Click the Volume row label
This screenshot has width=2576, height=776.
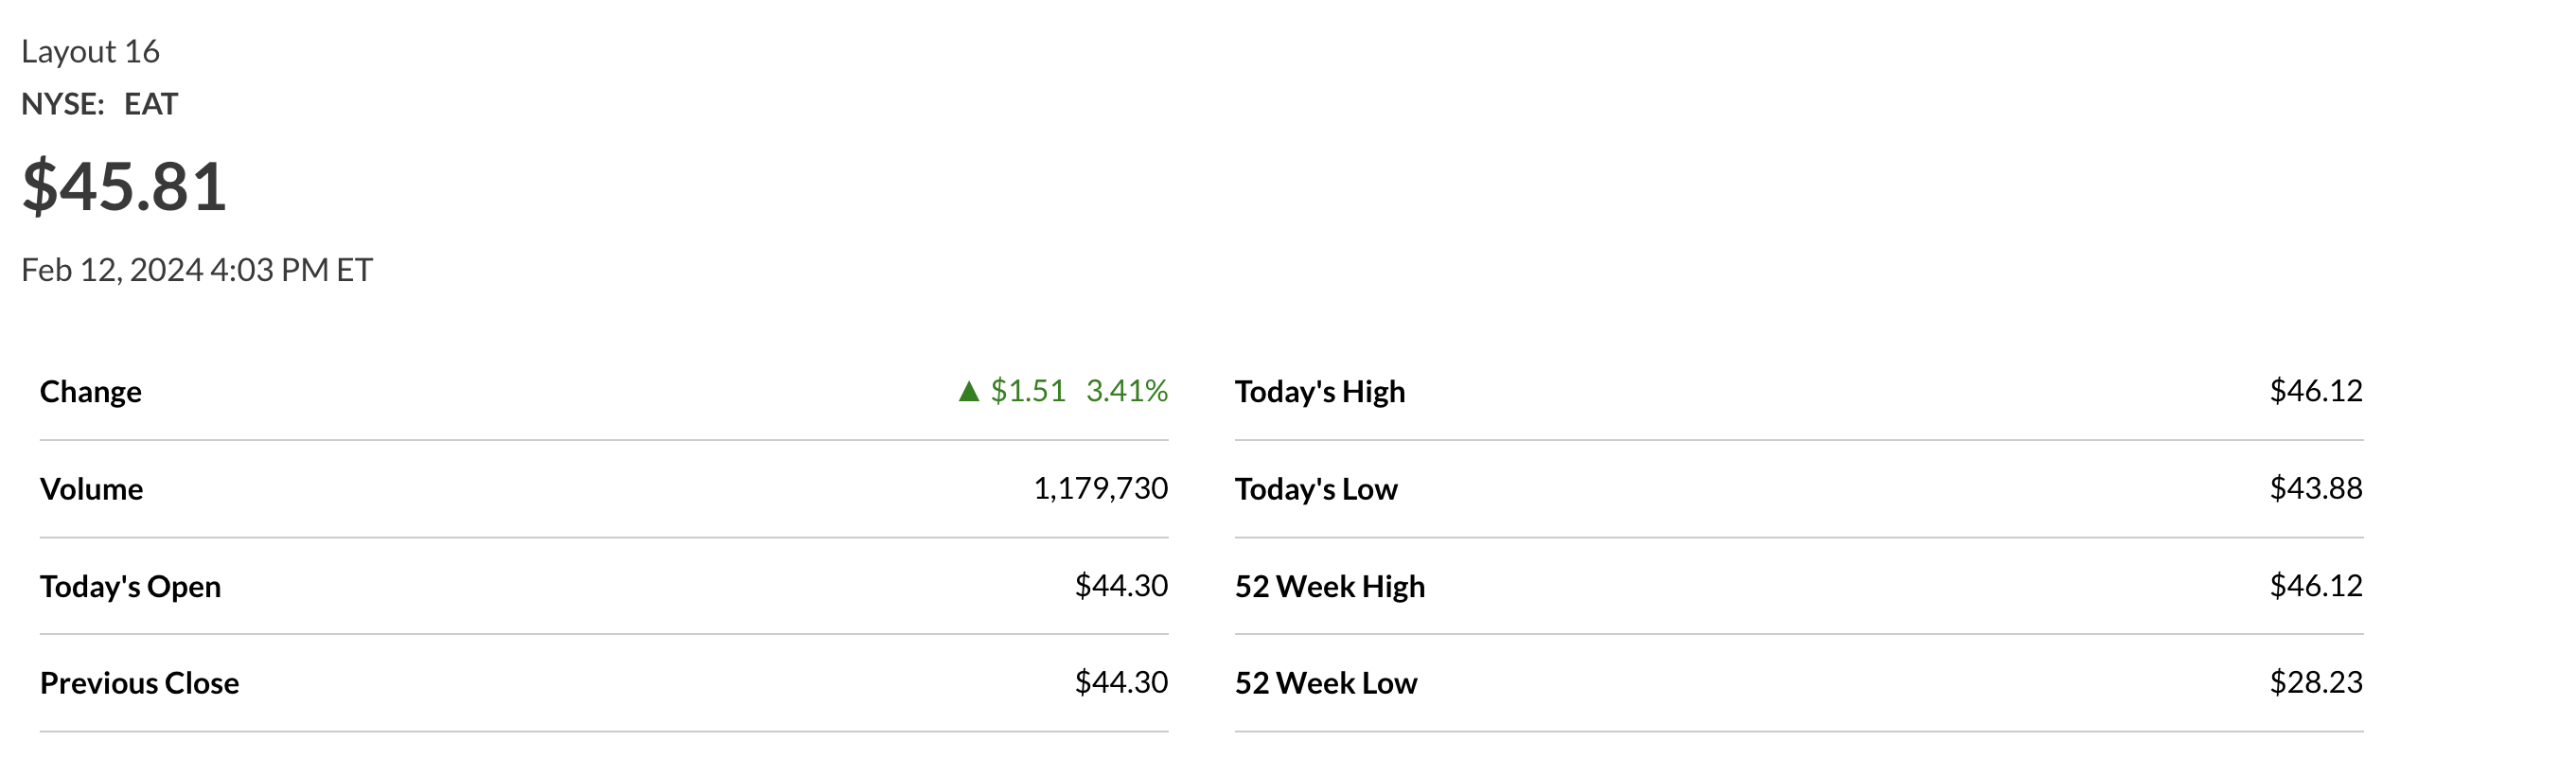92,489
